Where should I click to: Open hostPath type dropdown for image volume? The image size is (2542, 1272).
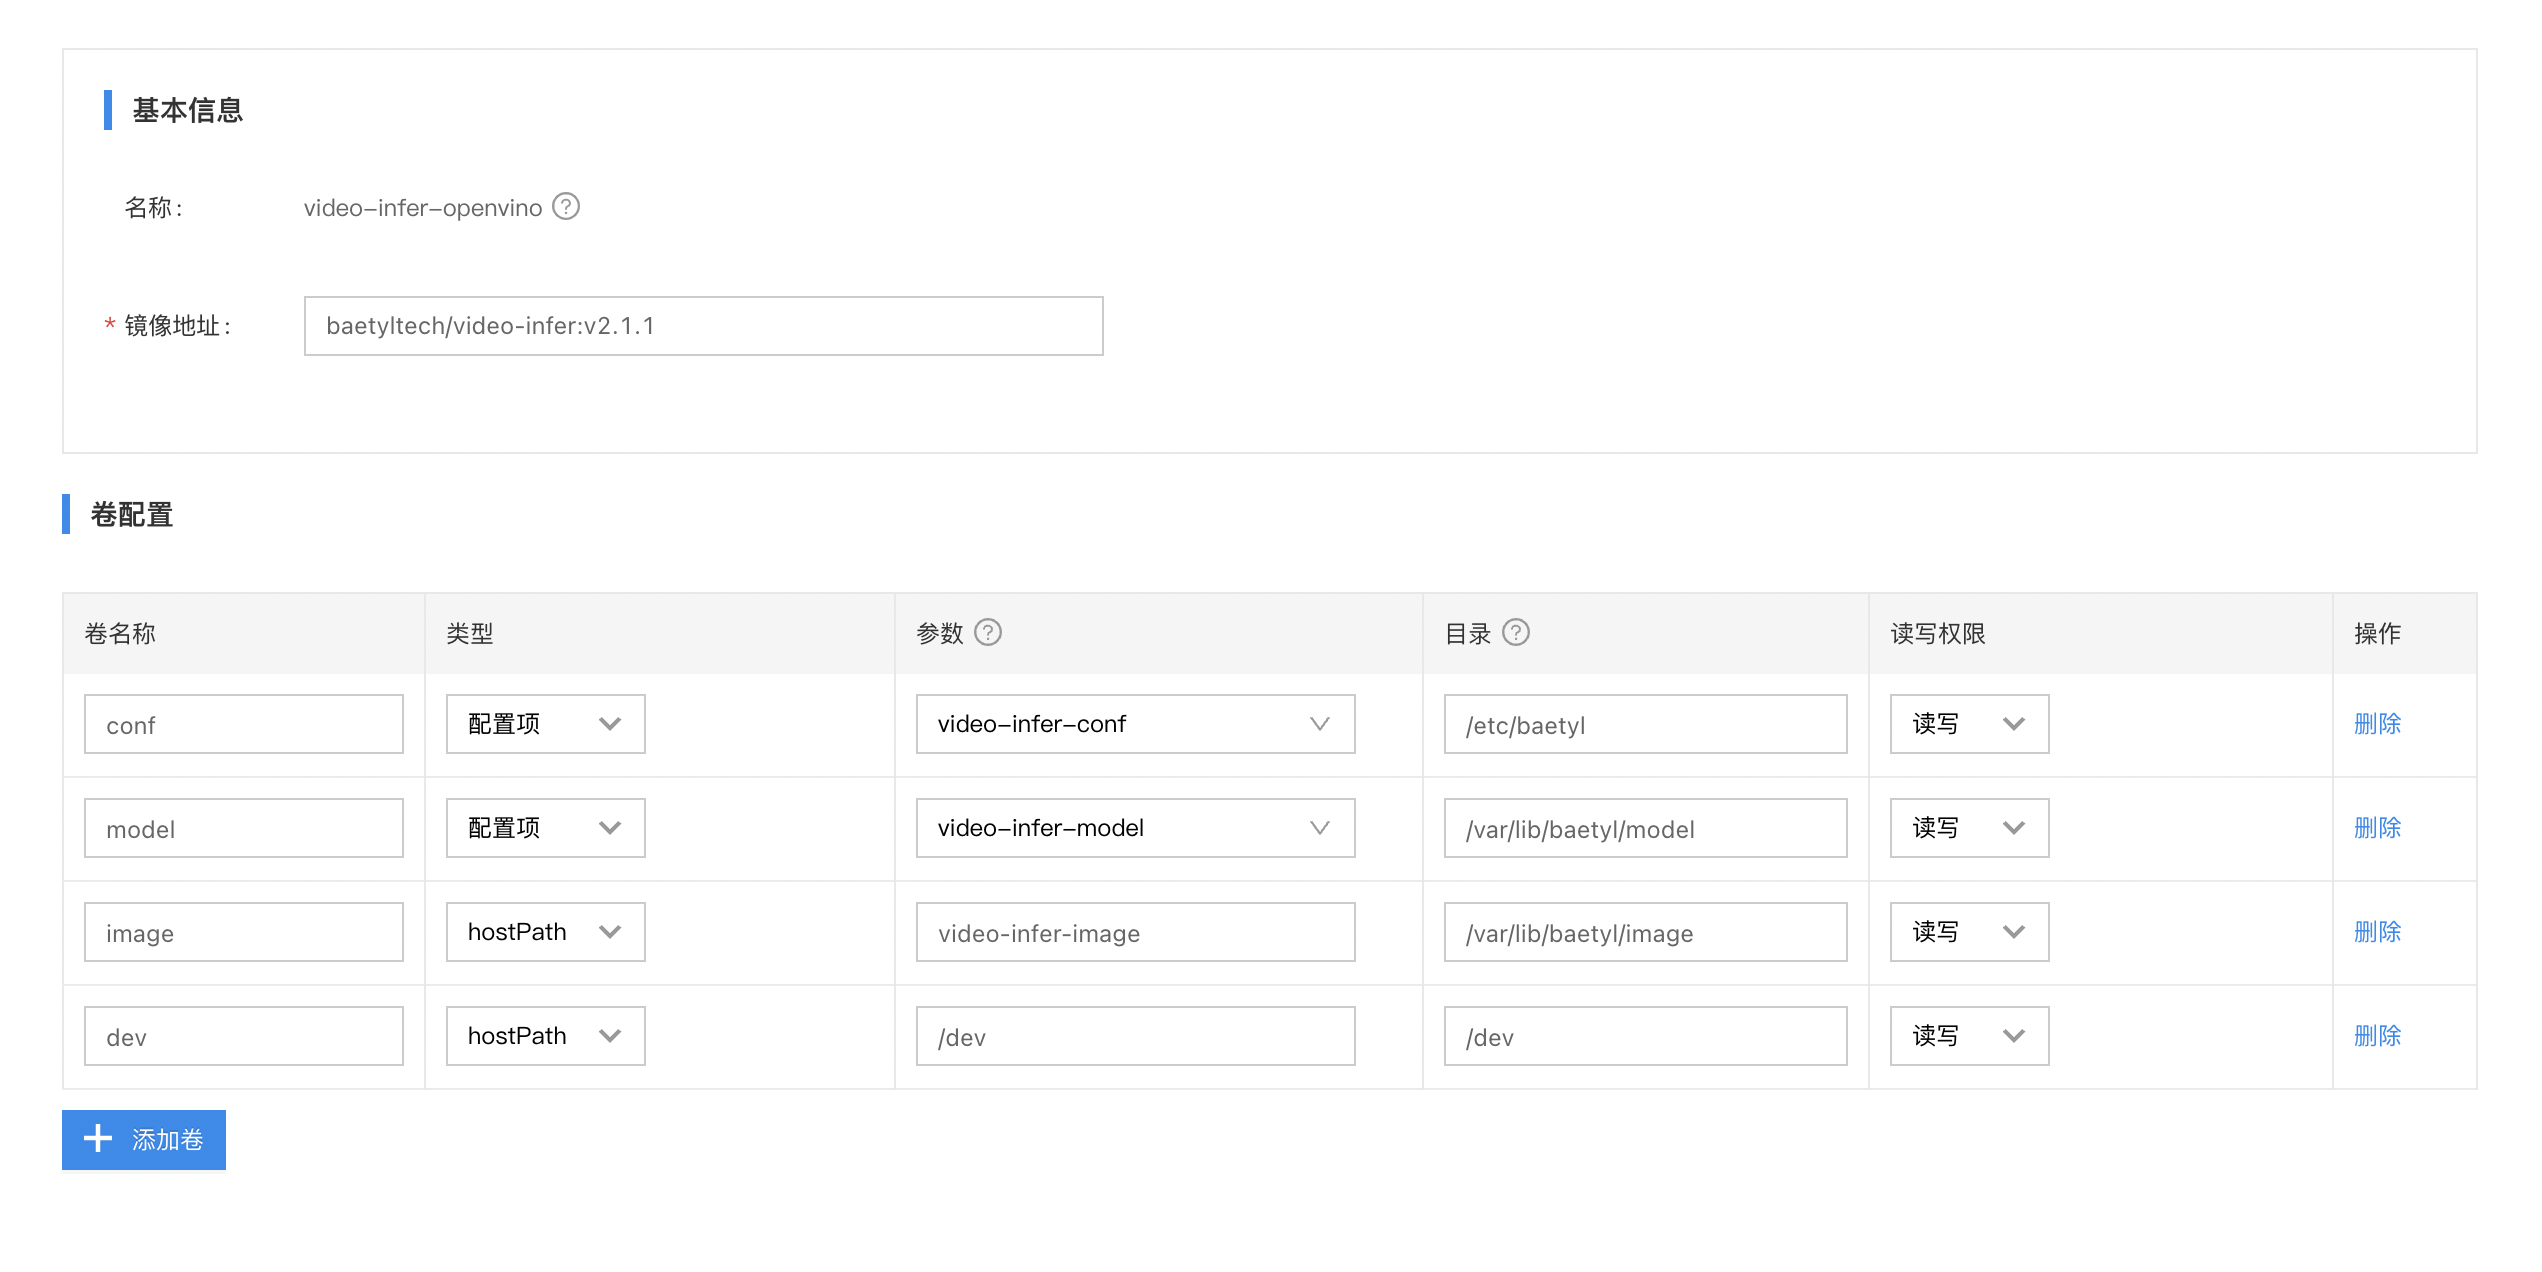(x=545, y=932)
